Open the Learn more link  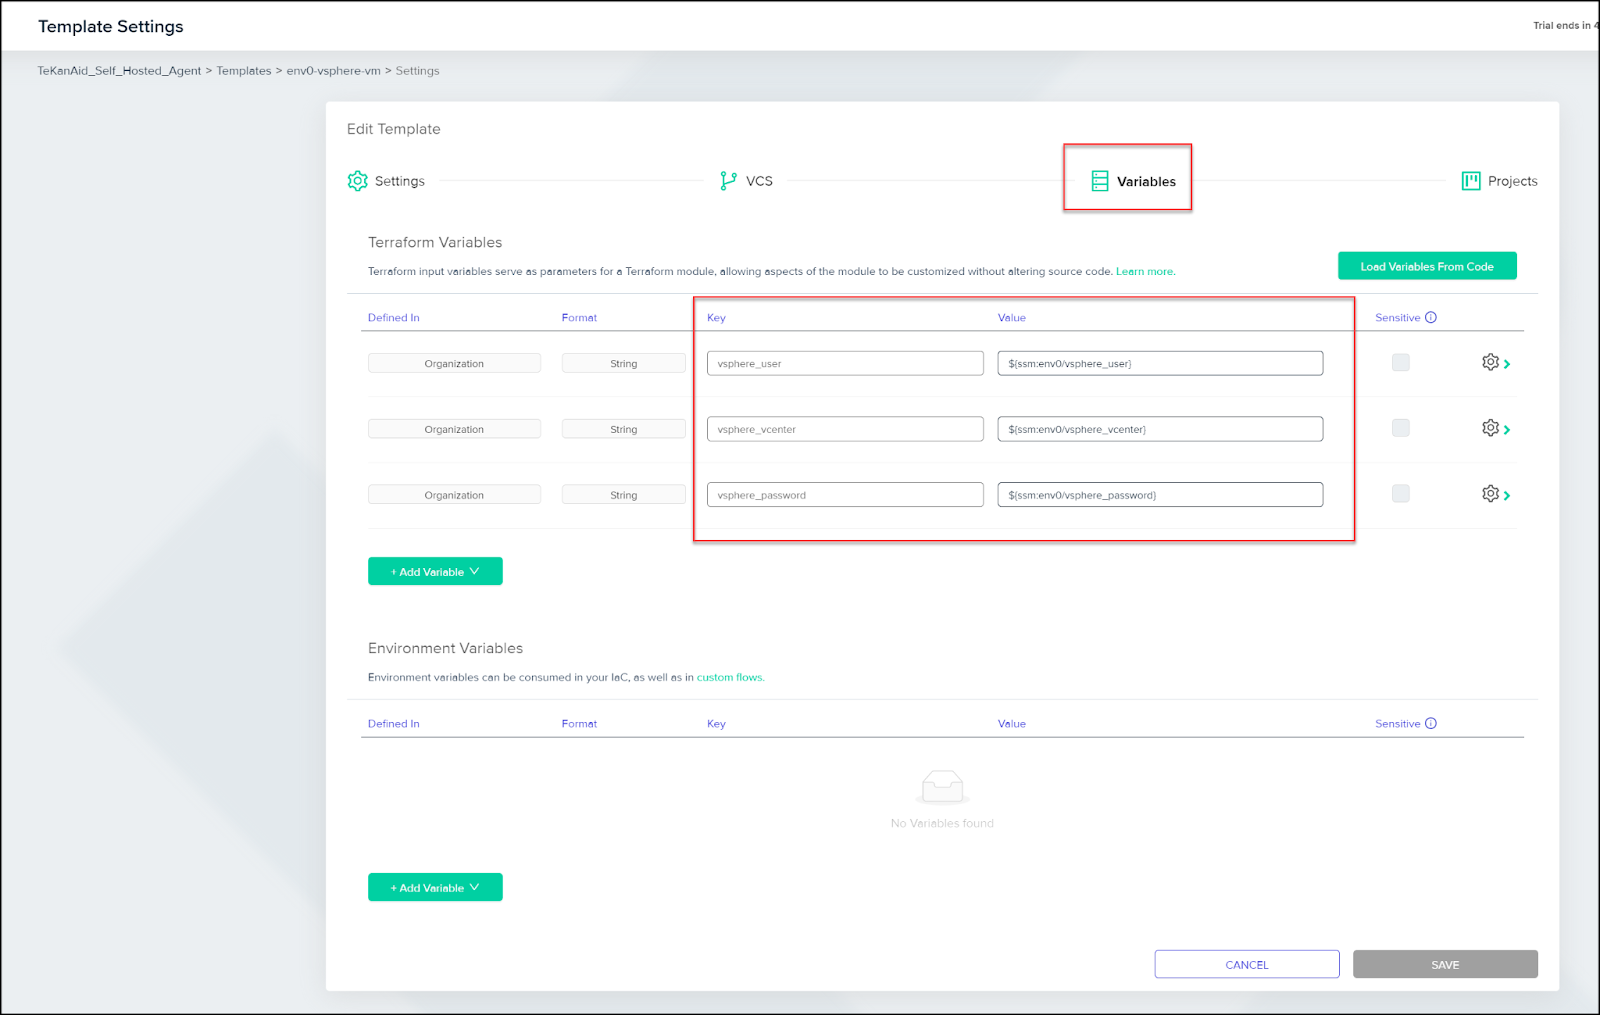point(1145,272)
